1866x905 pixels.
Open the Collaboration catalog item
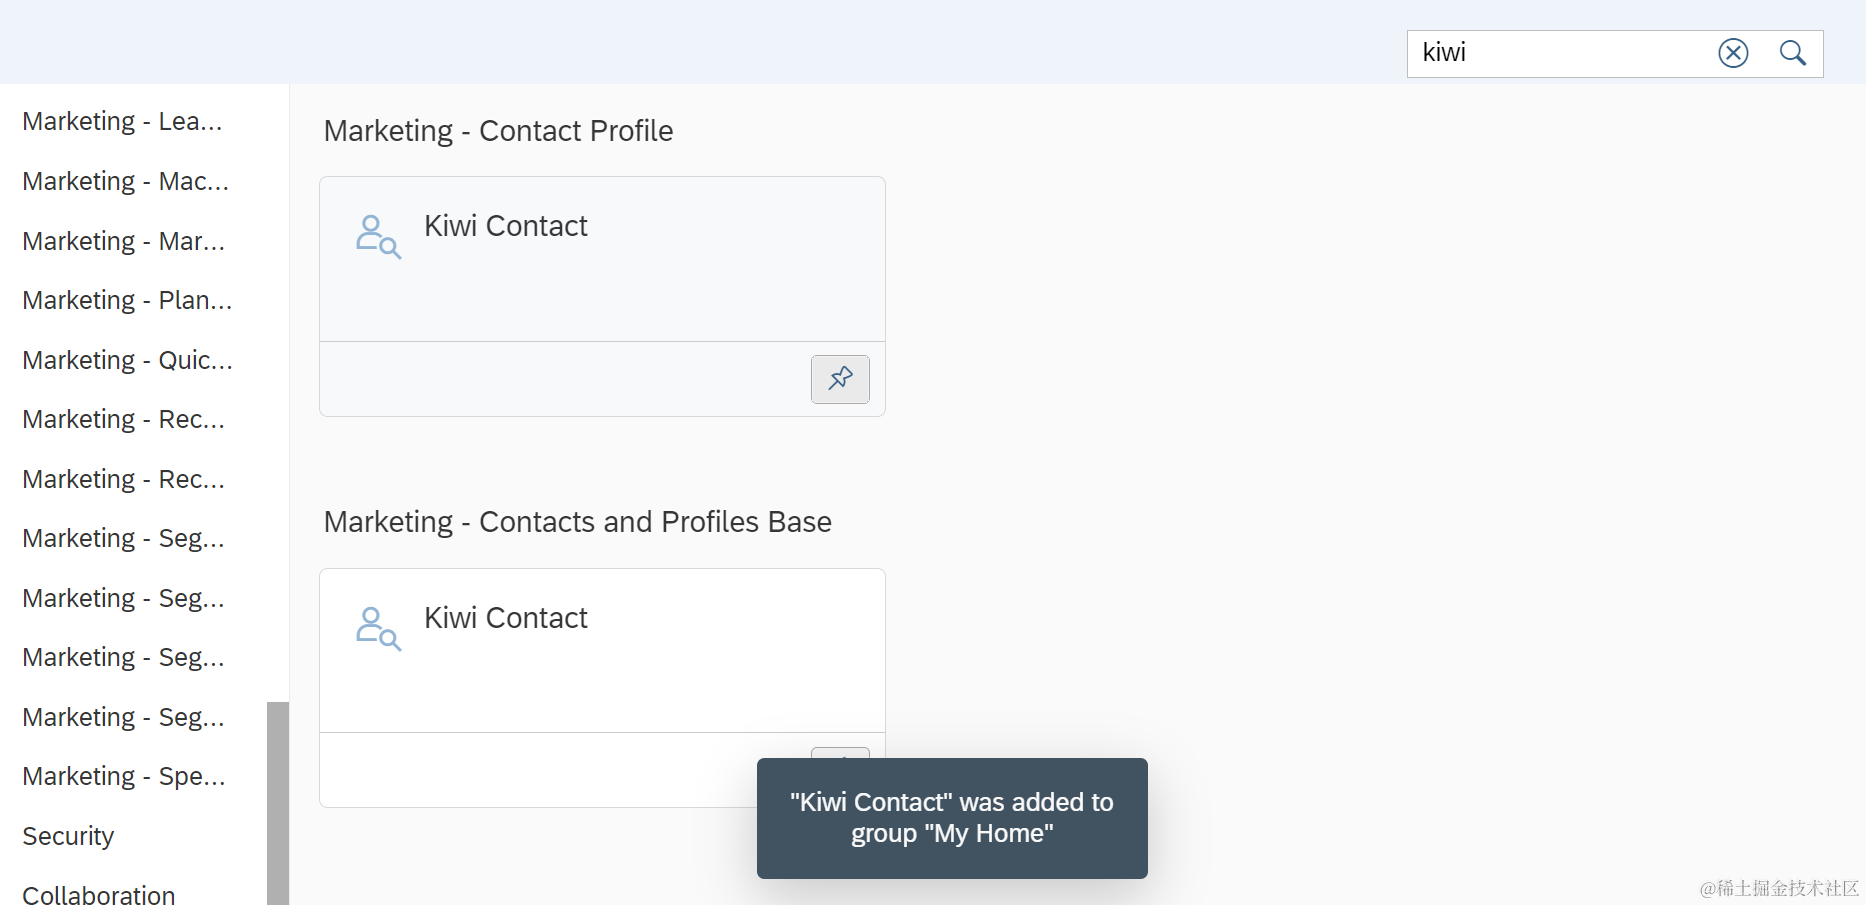pyautogui.click(x=98, y=894)
